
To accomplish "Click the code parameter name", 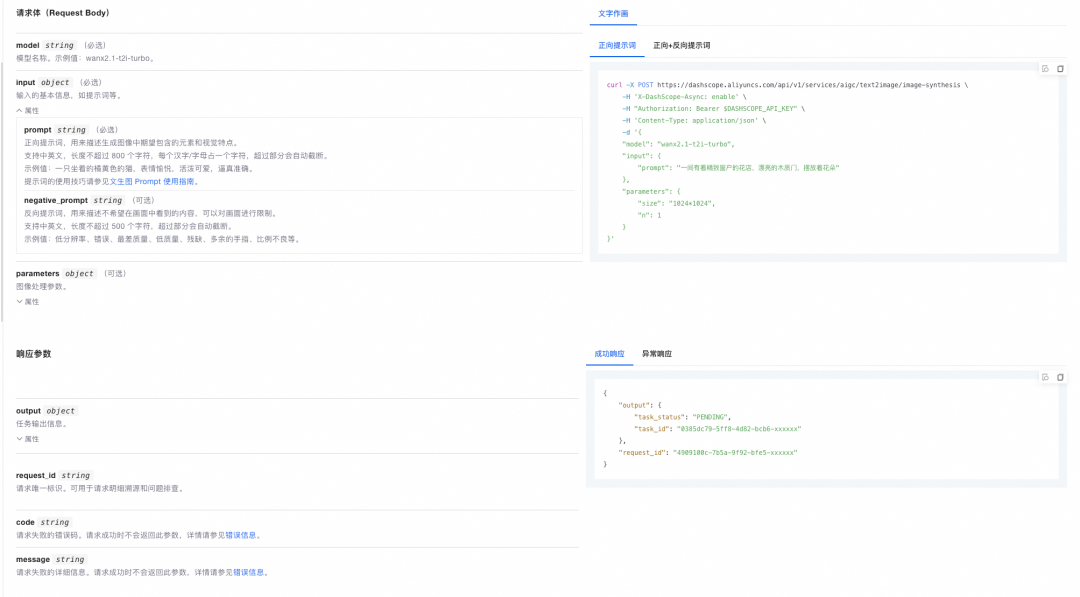I will (x=25, y=523).
